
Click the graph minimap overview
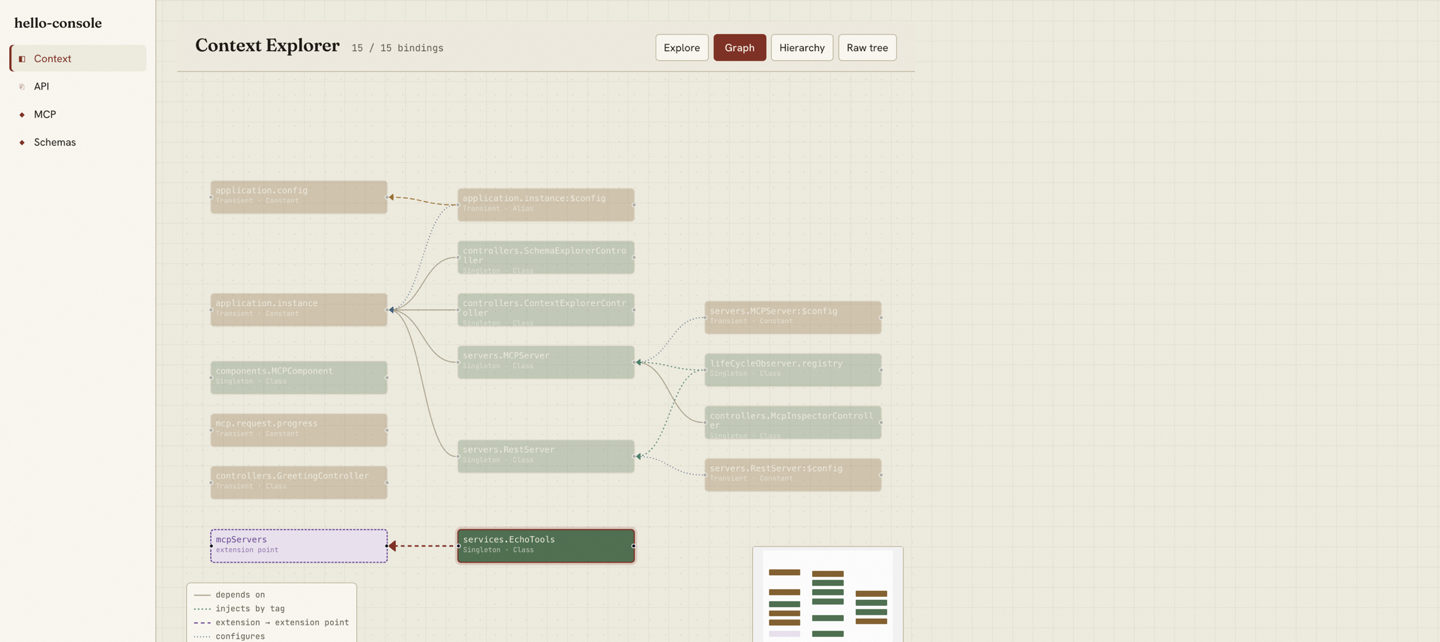(828, 594)
